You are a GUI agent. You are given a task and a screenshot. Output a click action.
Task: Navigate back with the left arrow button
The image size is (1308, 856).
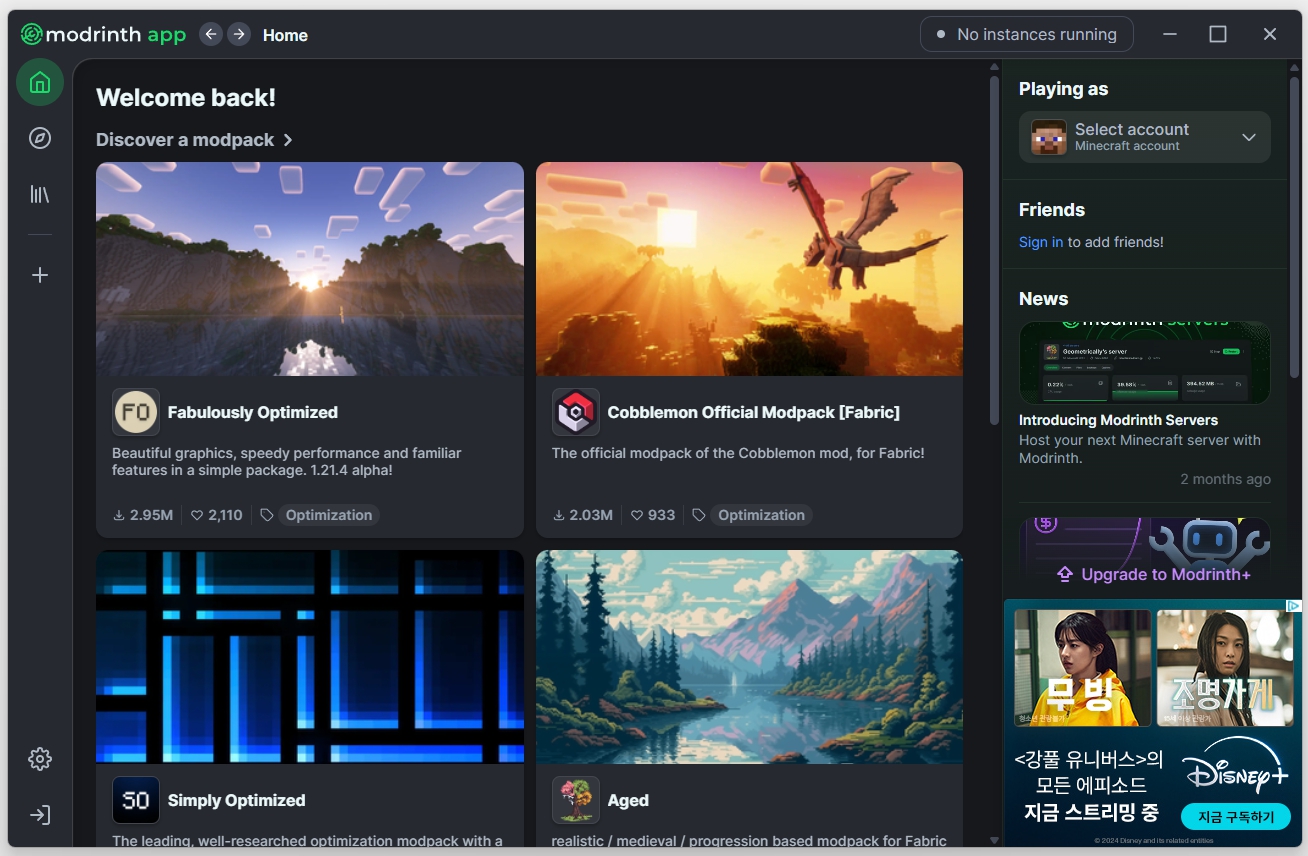click(x=210, y=34)
